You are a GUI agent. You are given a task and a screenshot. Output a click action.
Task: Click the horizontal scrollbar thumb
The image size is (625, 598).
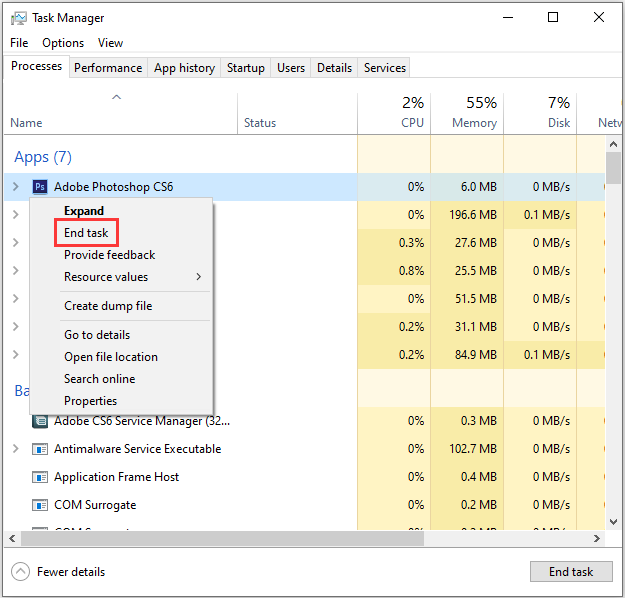(222, 539)
